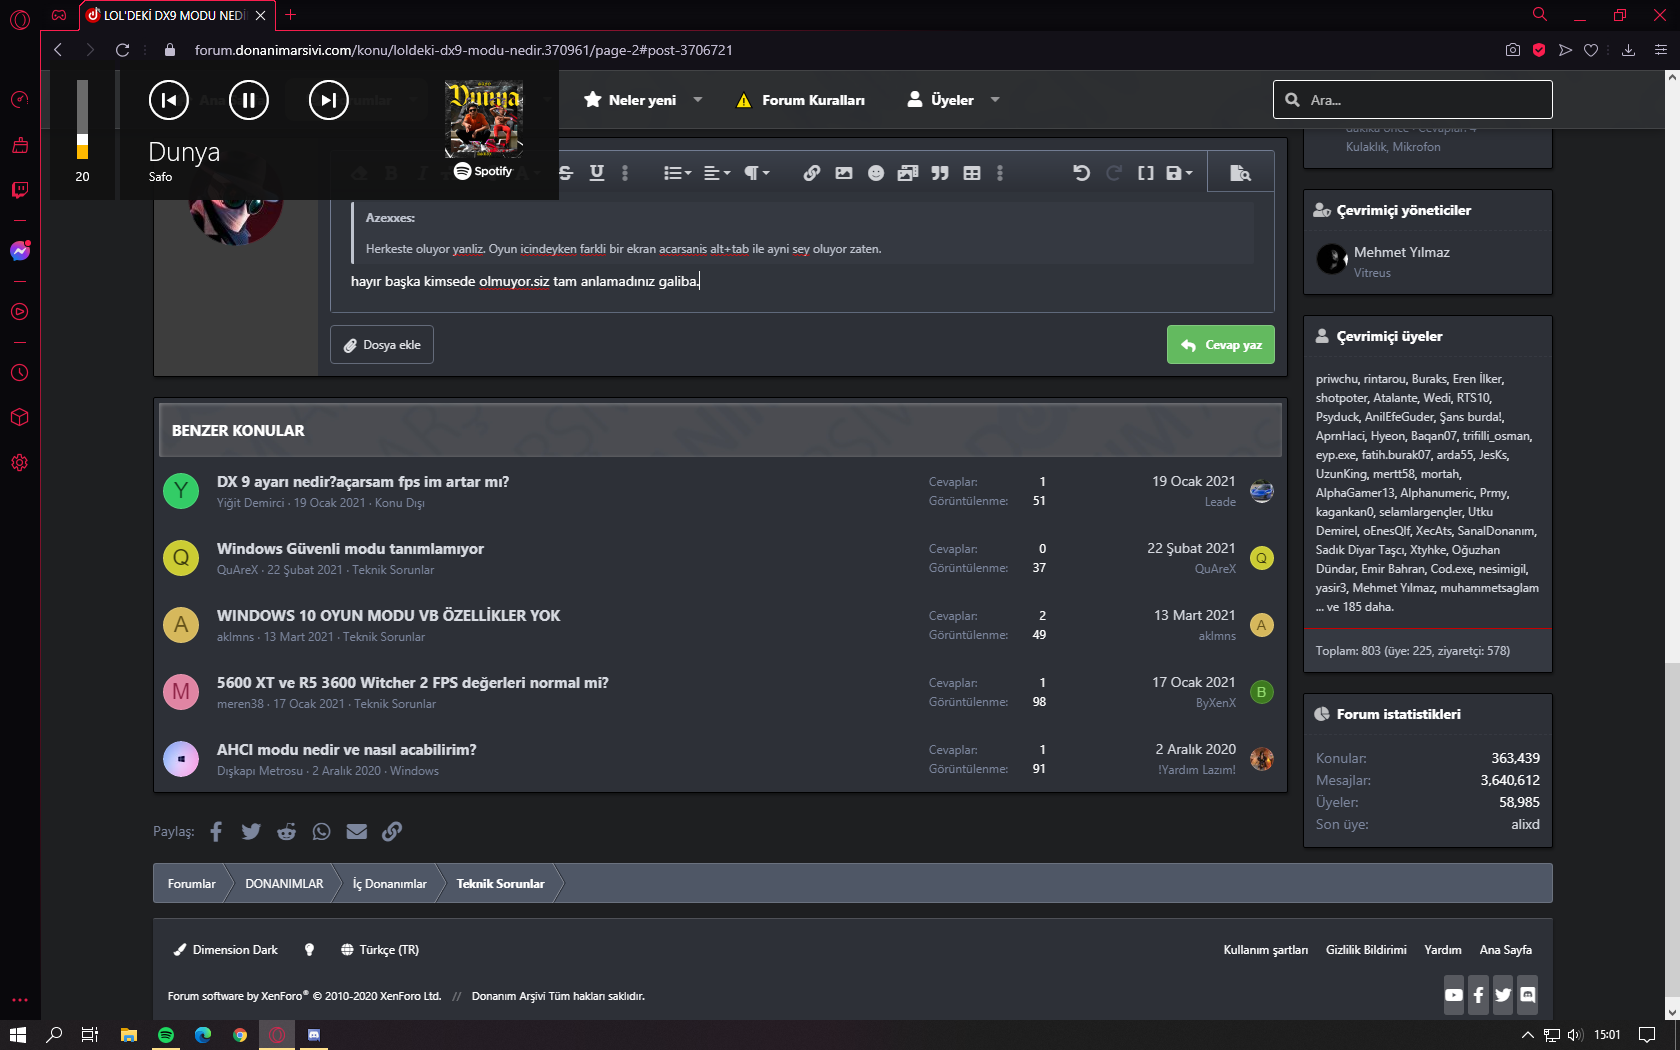Open thread DX 9 ayarı nedir
Viewport: 1680px width, 1050px height.
363,482
